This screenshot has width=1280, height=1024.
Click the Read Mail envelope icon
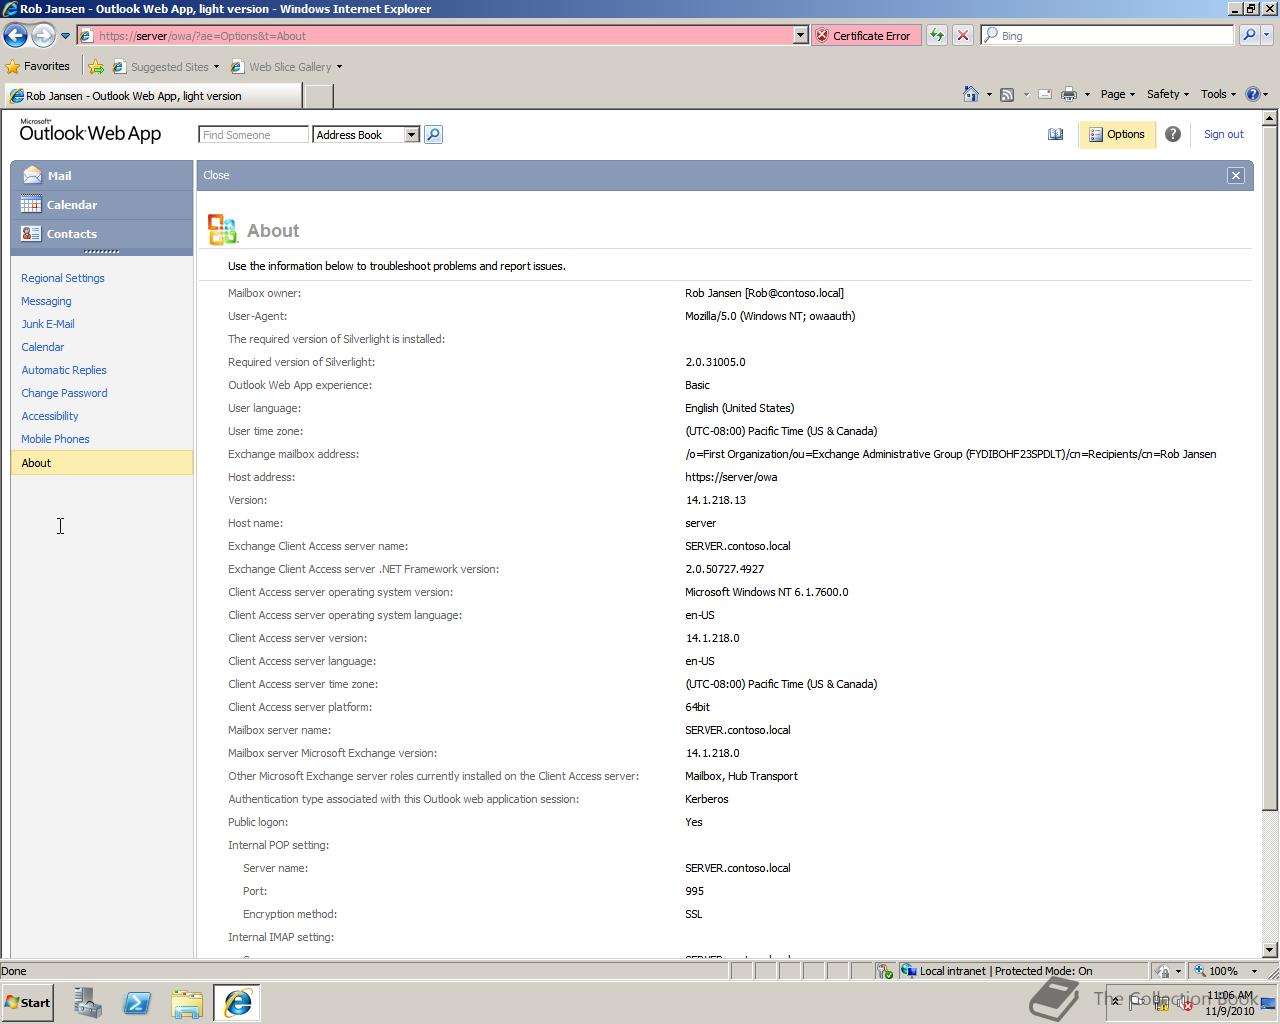(1045, 94)
